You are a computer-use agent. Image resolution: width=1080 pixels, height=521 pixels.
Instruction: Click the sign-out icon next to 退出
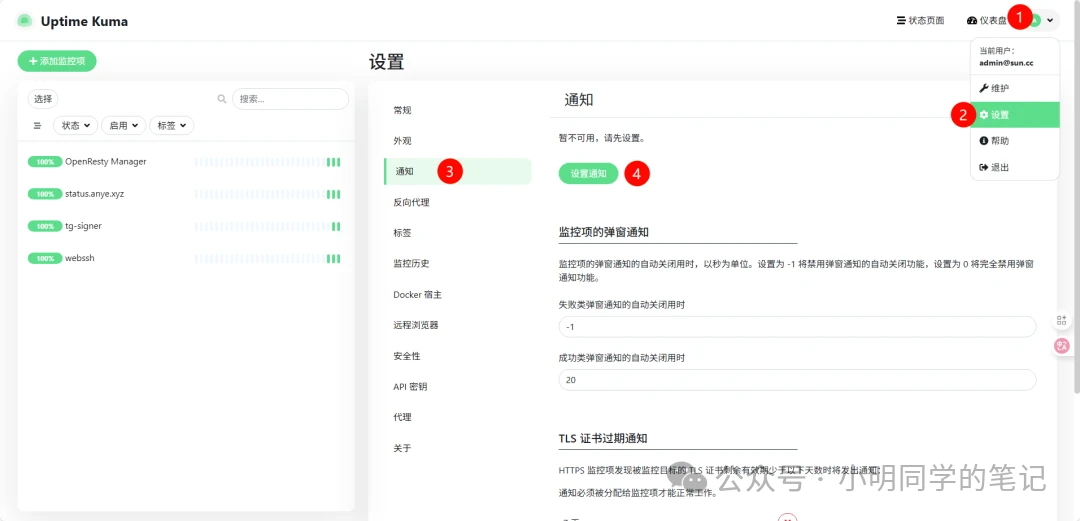pos(984,167)
